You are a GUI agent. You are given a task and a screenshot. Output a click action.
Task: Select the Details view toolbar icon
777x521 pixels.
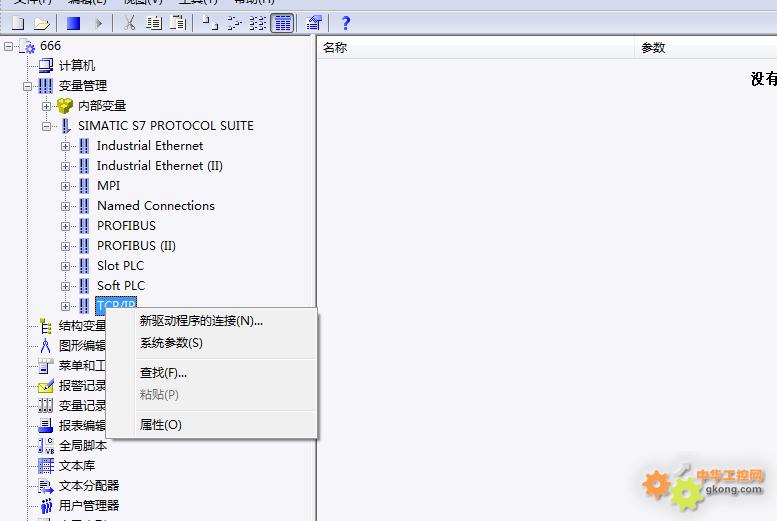click(283, 23)
